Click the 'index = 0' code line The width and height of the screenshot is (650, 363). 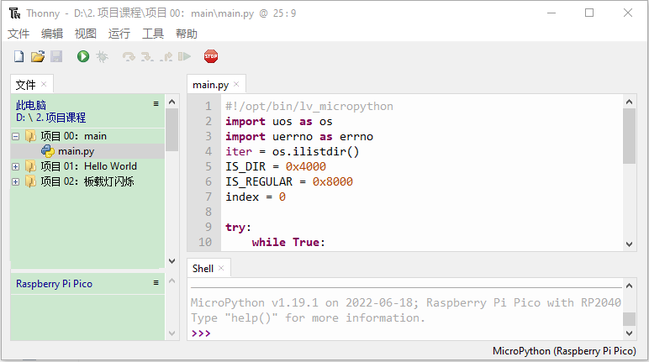point(255,197)
